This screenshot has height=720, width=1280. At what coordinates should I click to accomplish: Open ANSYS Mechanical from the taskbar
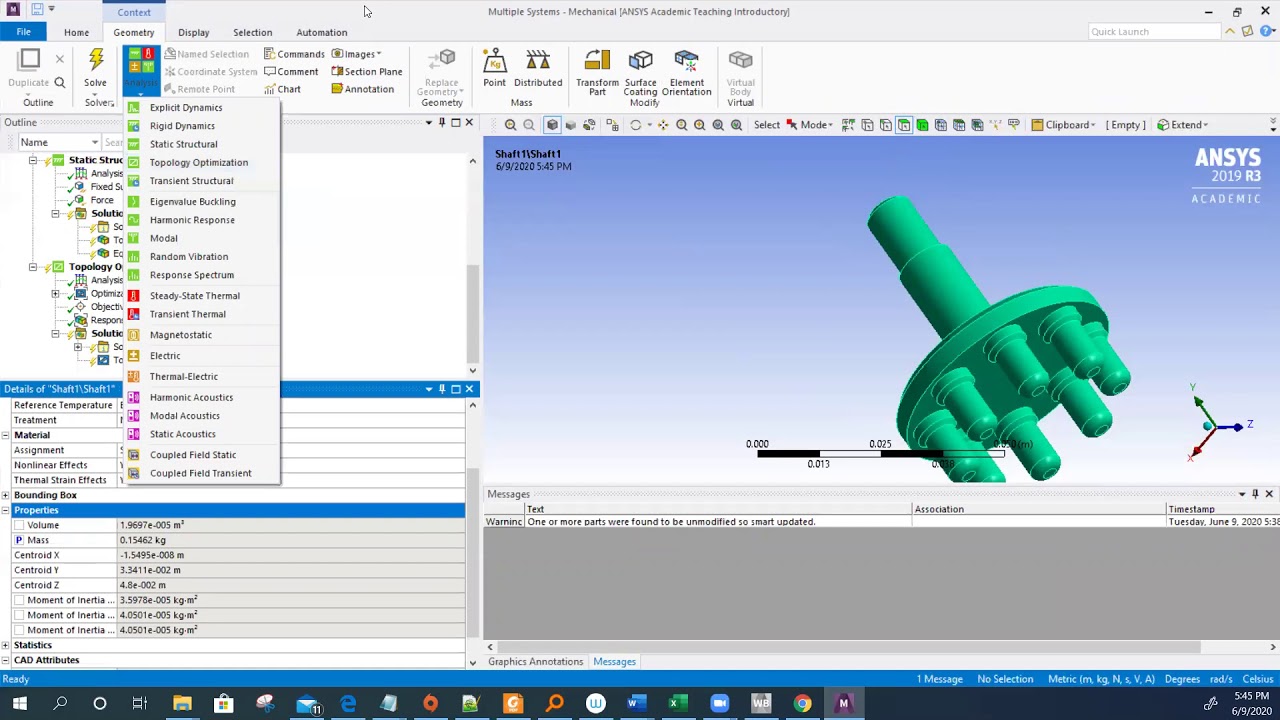[x=843, y=703]
